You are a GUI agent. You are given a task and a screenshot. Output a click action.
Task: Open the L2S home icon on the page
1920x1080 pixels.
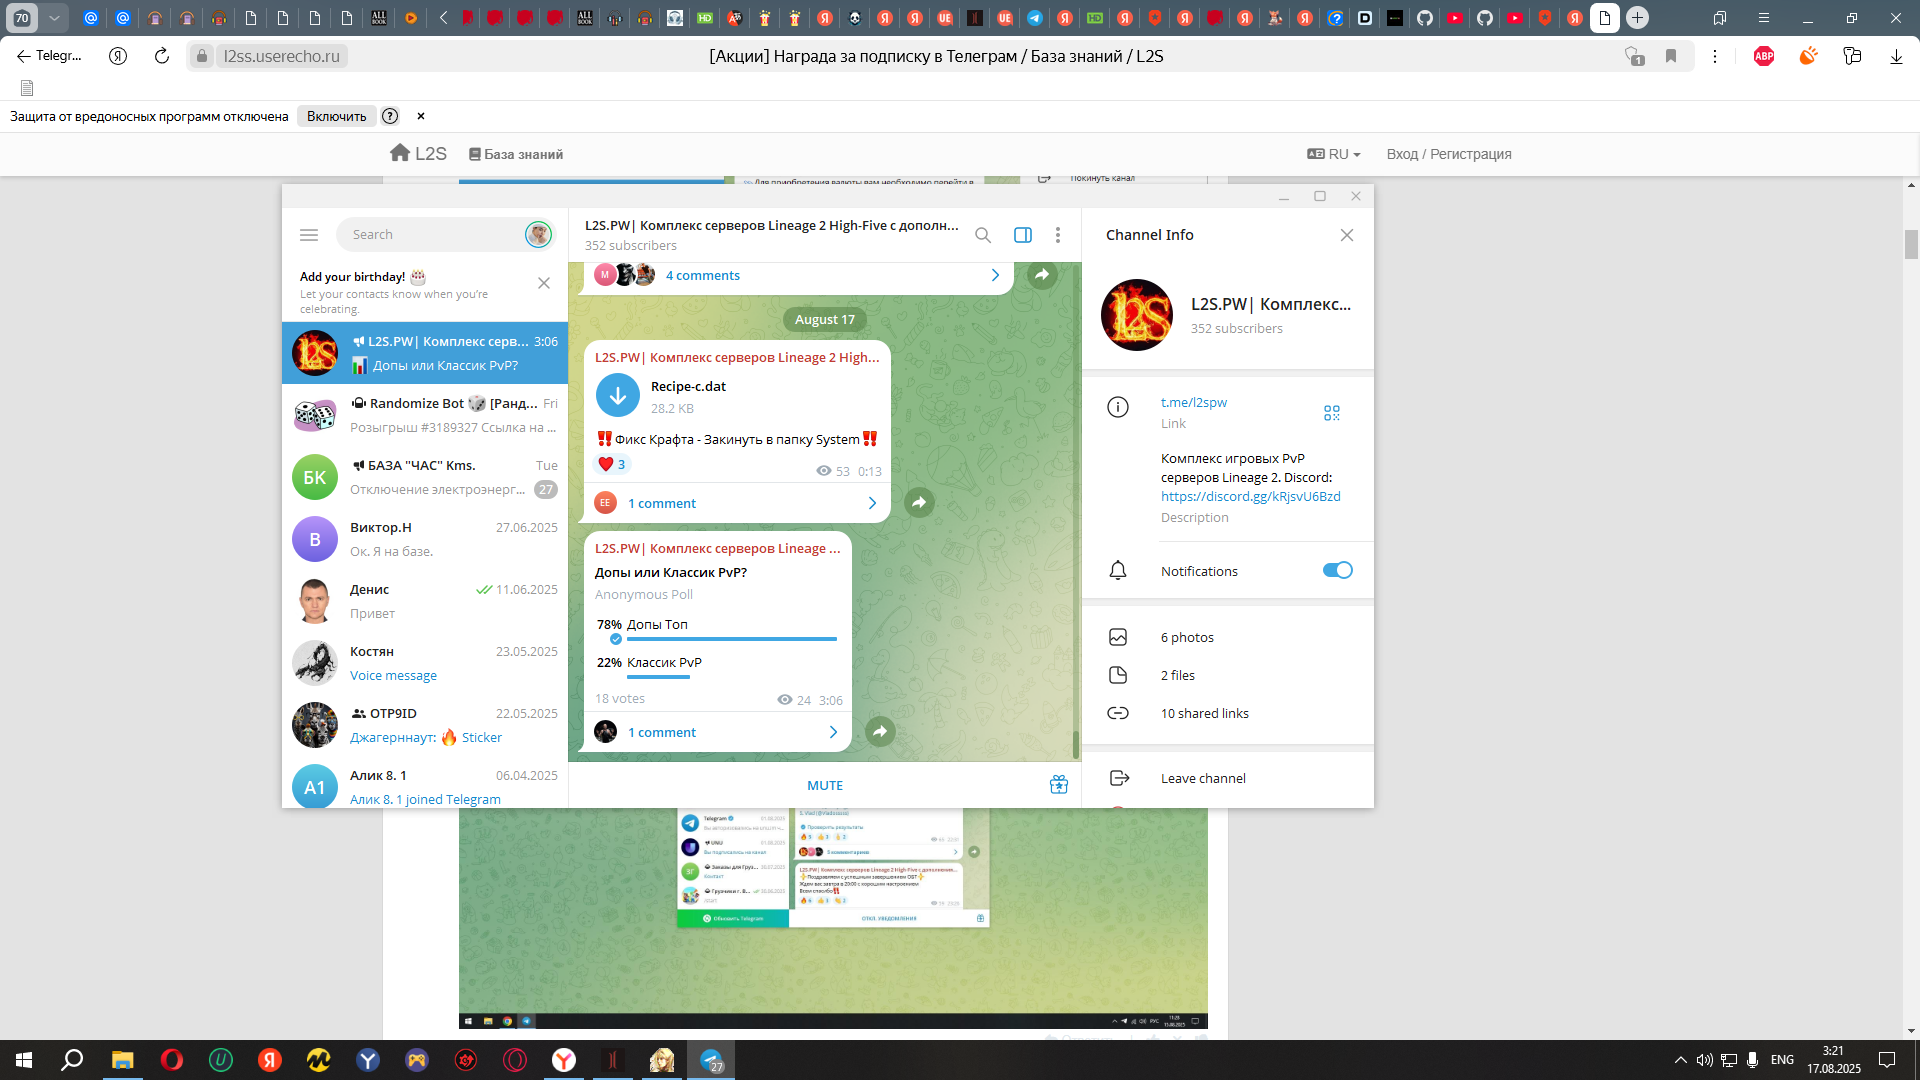coord(400,153)
